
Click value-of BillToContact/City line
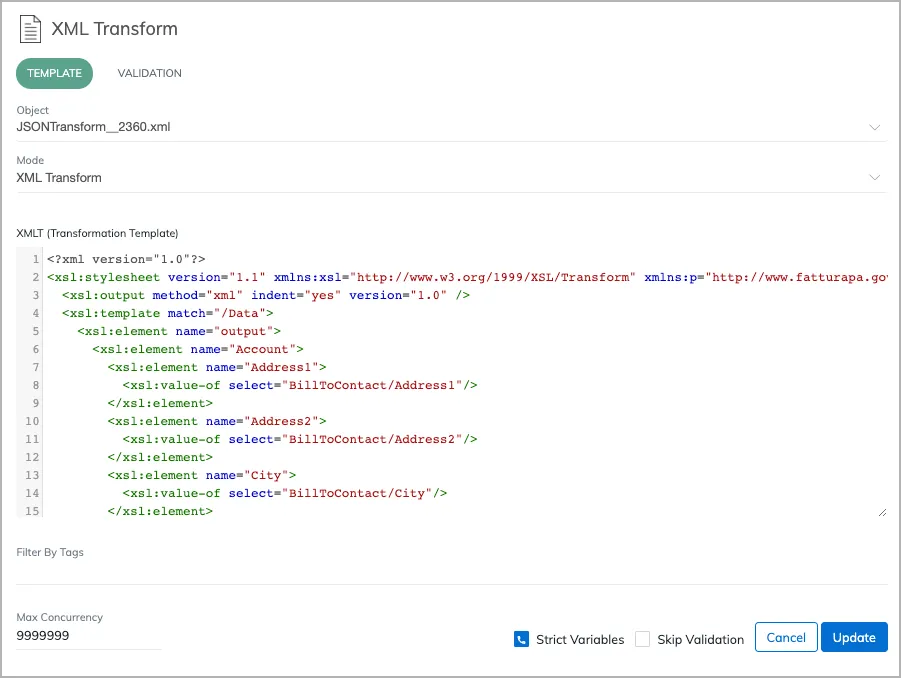pos(284,494)
